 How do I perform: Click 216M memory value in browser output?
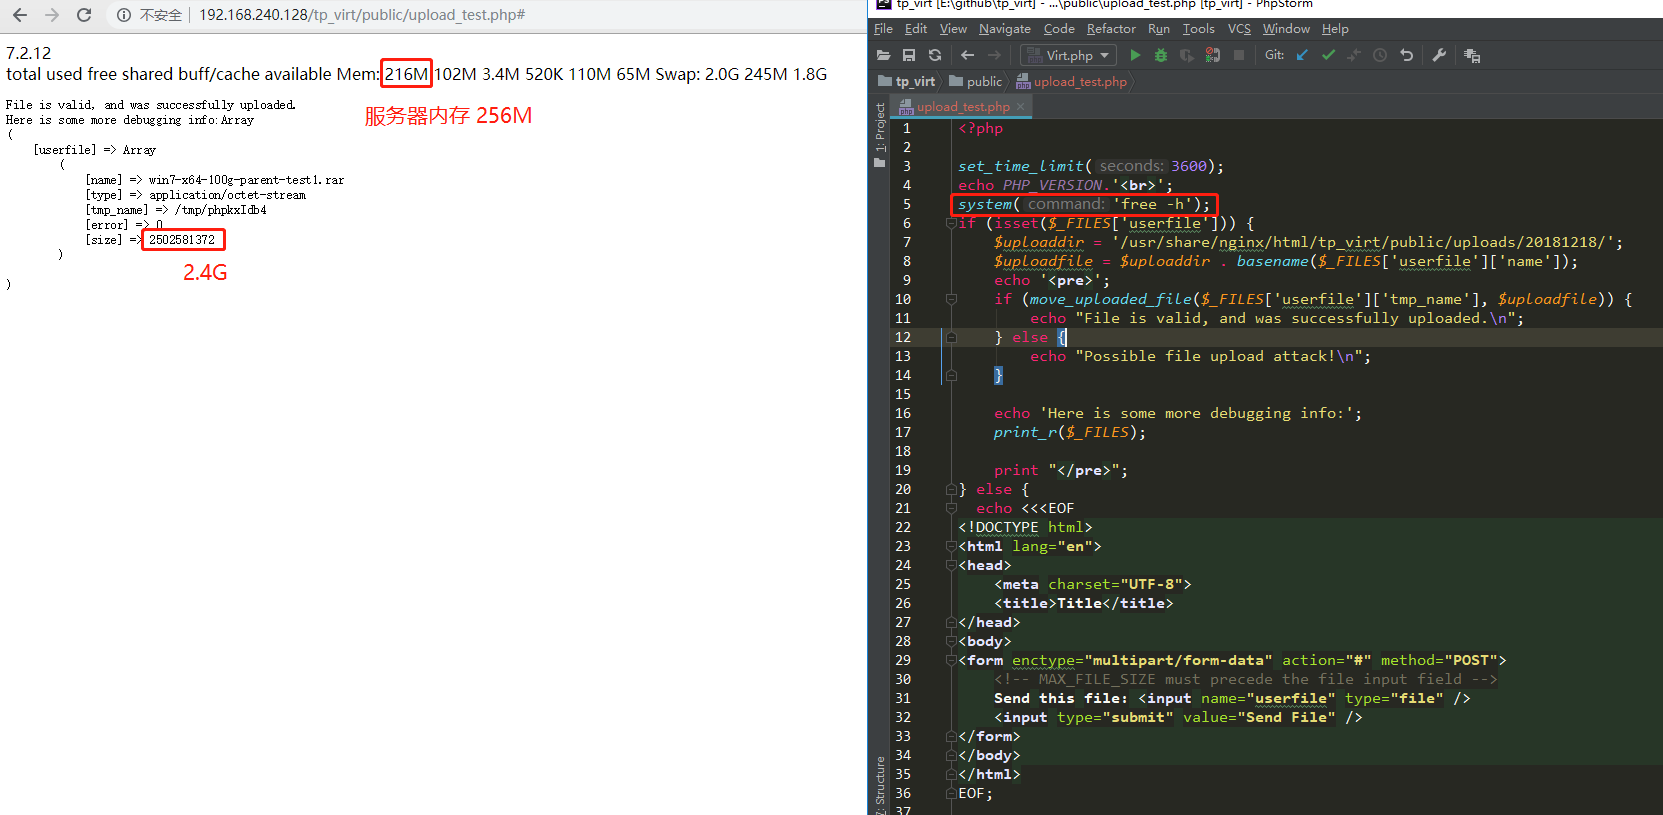pyautogui.click(x=406, y=74)
